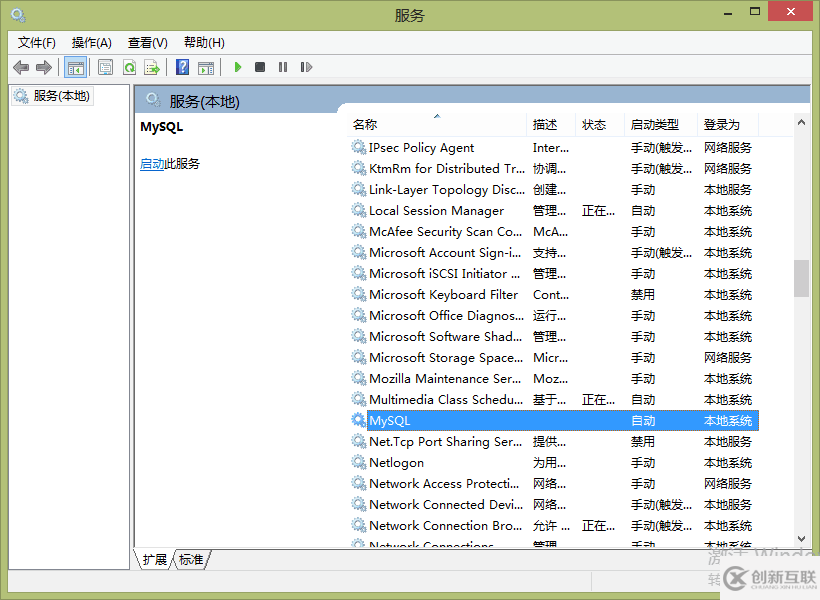Select the Netlogon service row
820x600 pixels.
[553, 462]
